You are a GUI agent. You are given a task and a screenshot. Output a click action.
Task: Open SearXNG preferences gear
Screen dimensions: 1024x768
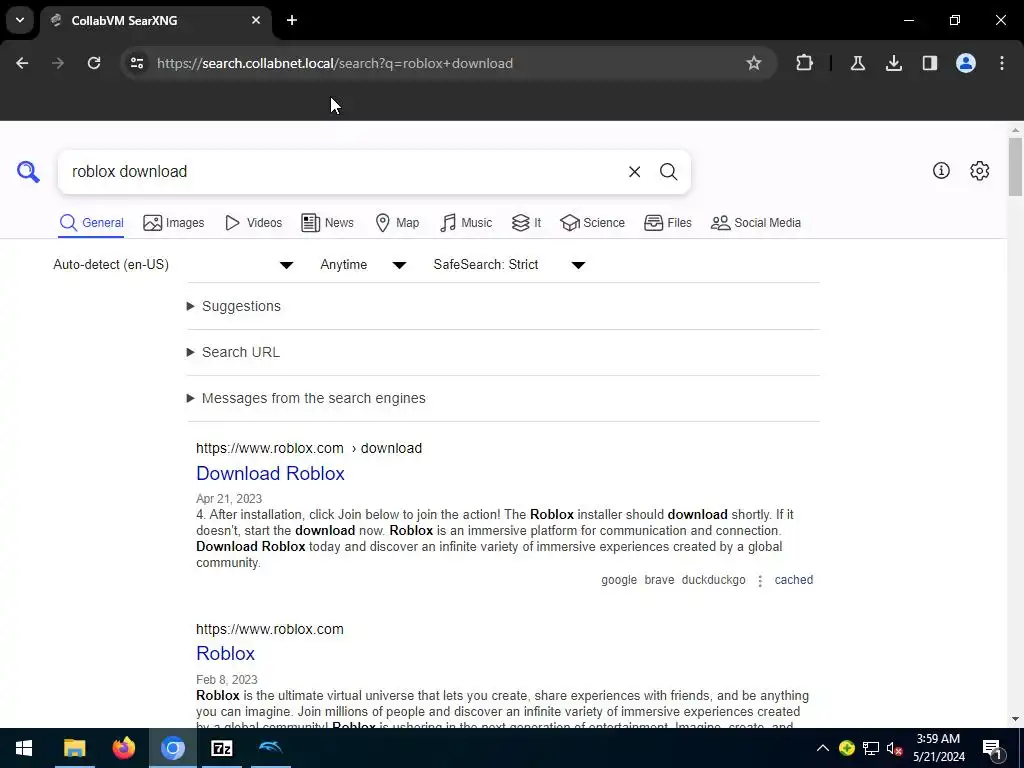979,170
